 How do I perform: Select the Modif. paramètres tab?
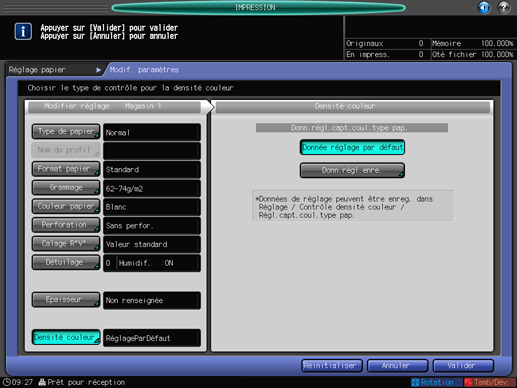click(x=144, y=70)
